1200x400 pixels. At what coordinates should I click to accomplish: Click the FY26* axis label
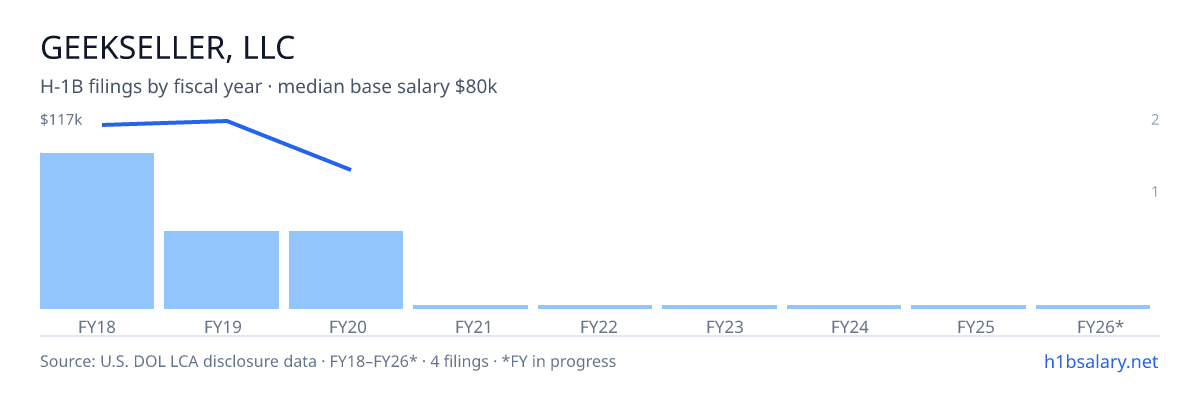tap(1100, 327)
